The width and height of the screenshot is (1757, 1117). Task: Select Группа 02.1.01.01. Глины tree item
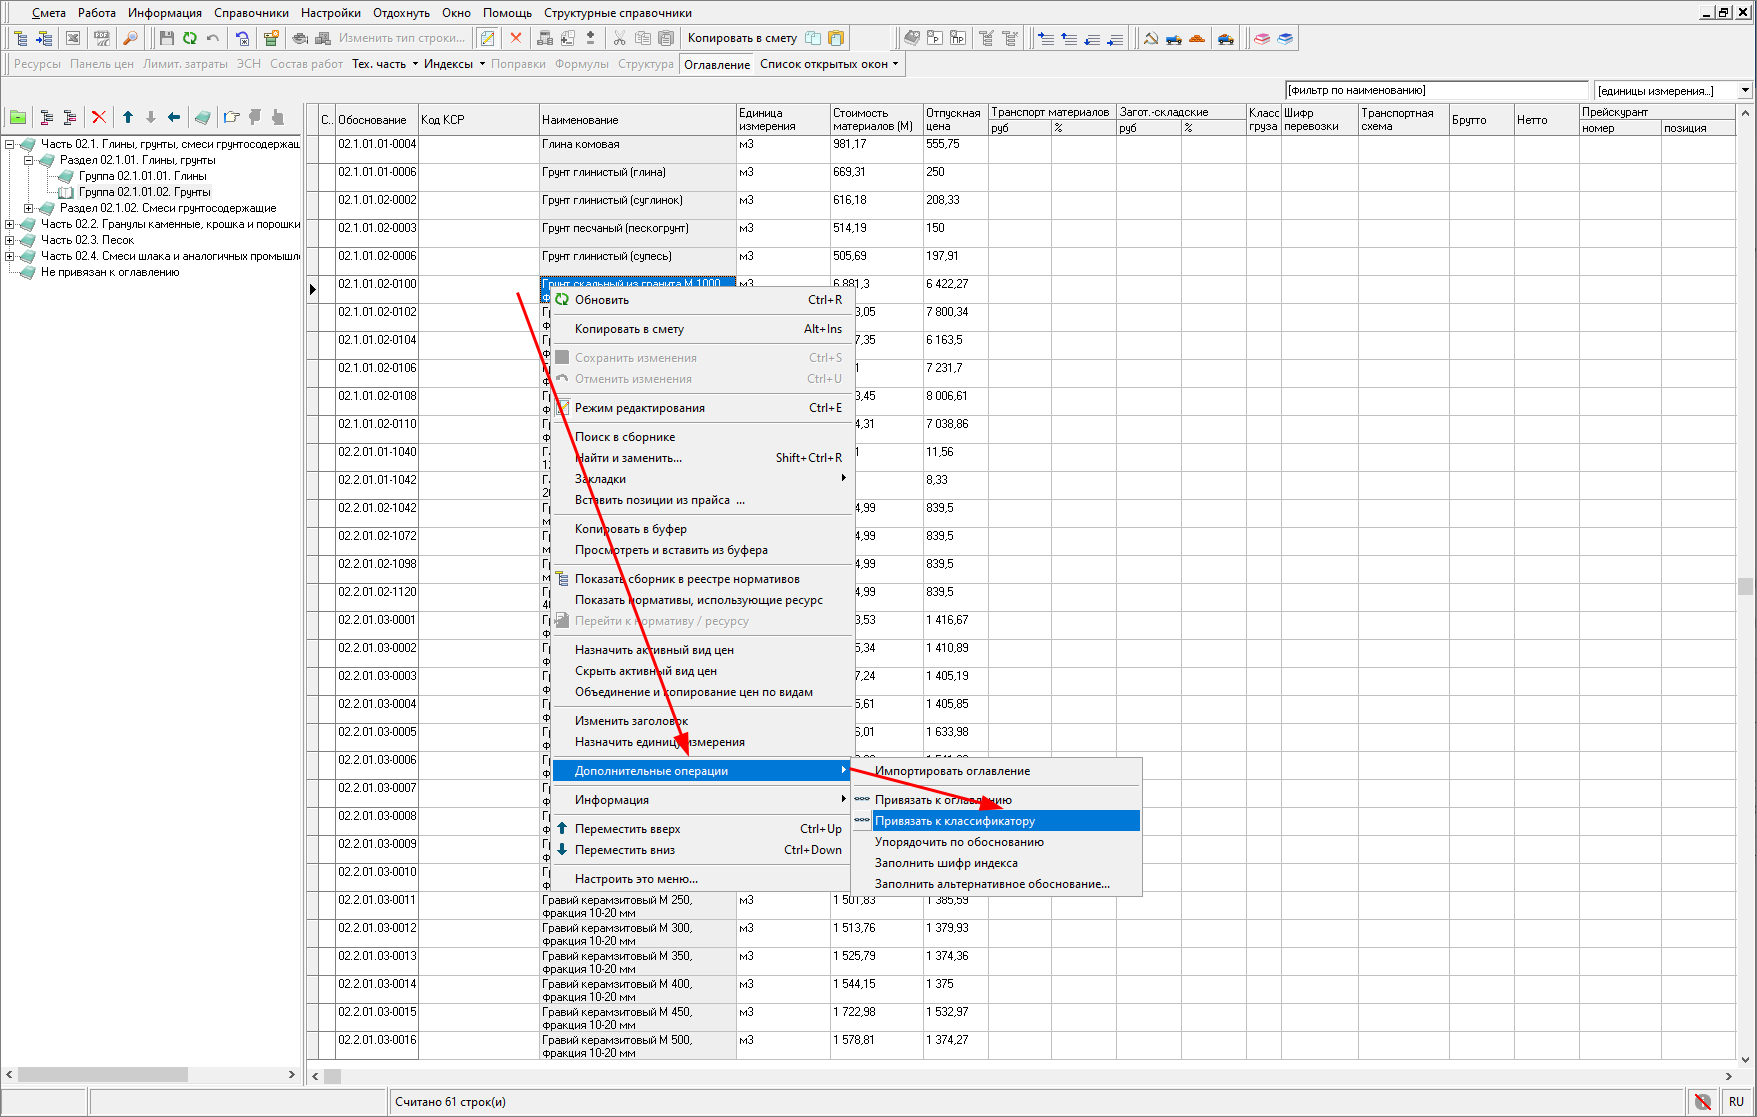pyautogui.click(x=142, y=176)
